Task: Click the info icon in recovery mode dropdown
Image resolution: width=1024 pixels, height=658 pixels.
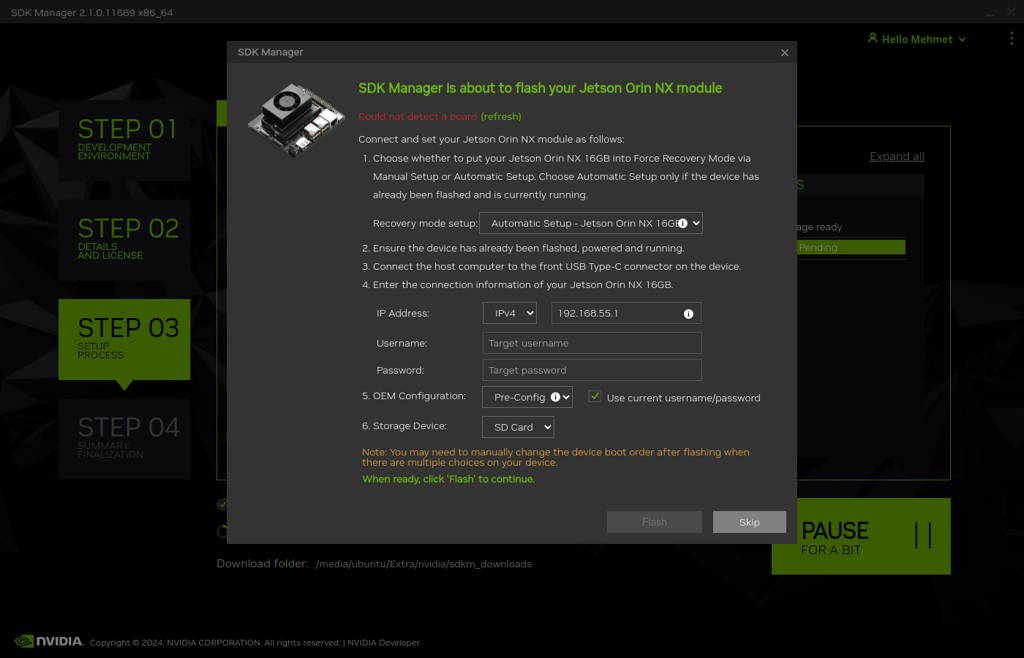Action: (x=682, y=223)
